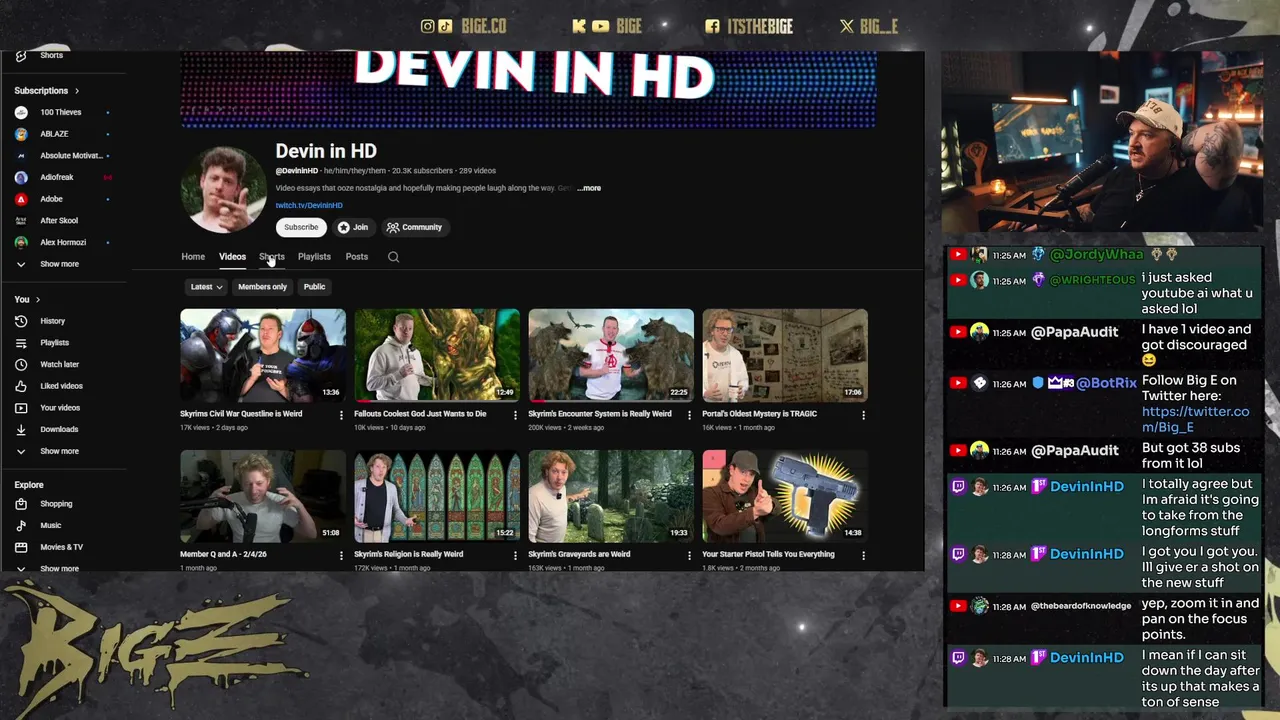1280x720 pixels.
Task: Open the Playlists sidebar icon
Action: click(21, 343)
